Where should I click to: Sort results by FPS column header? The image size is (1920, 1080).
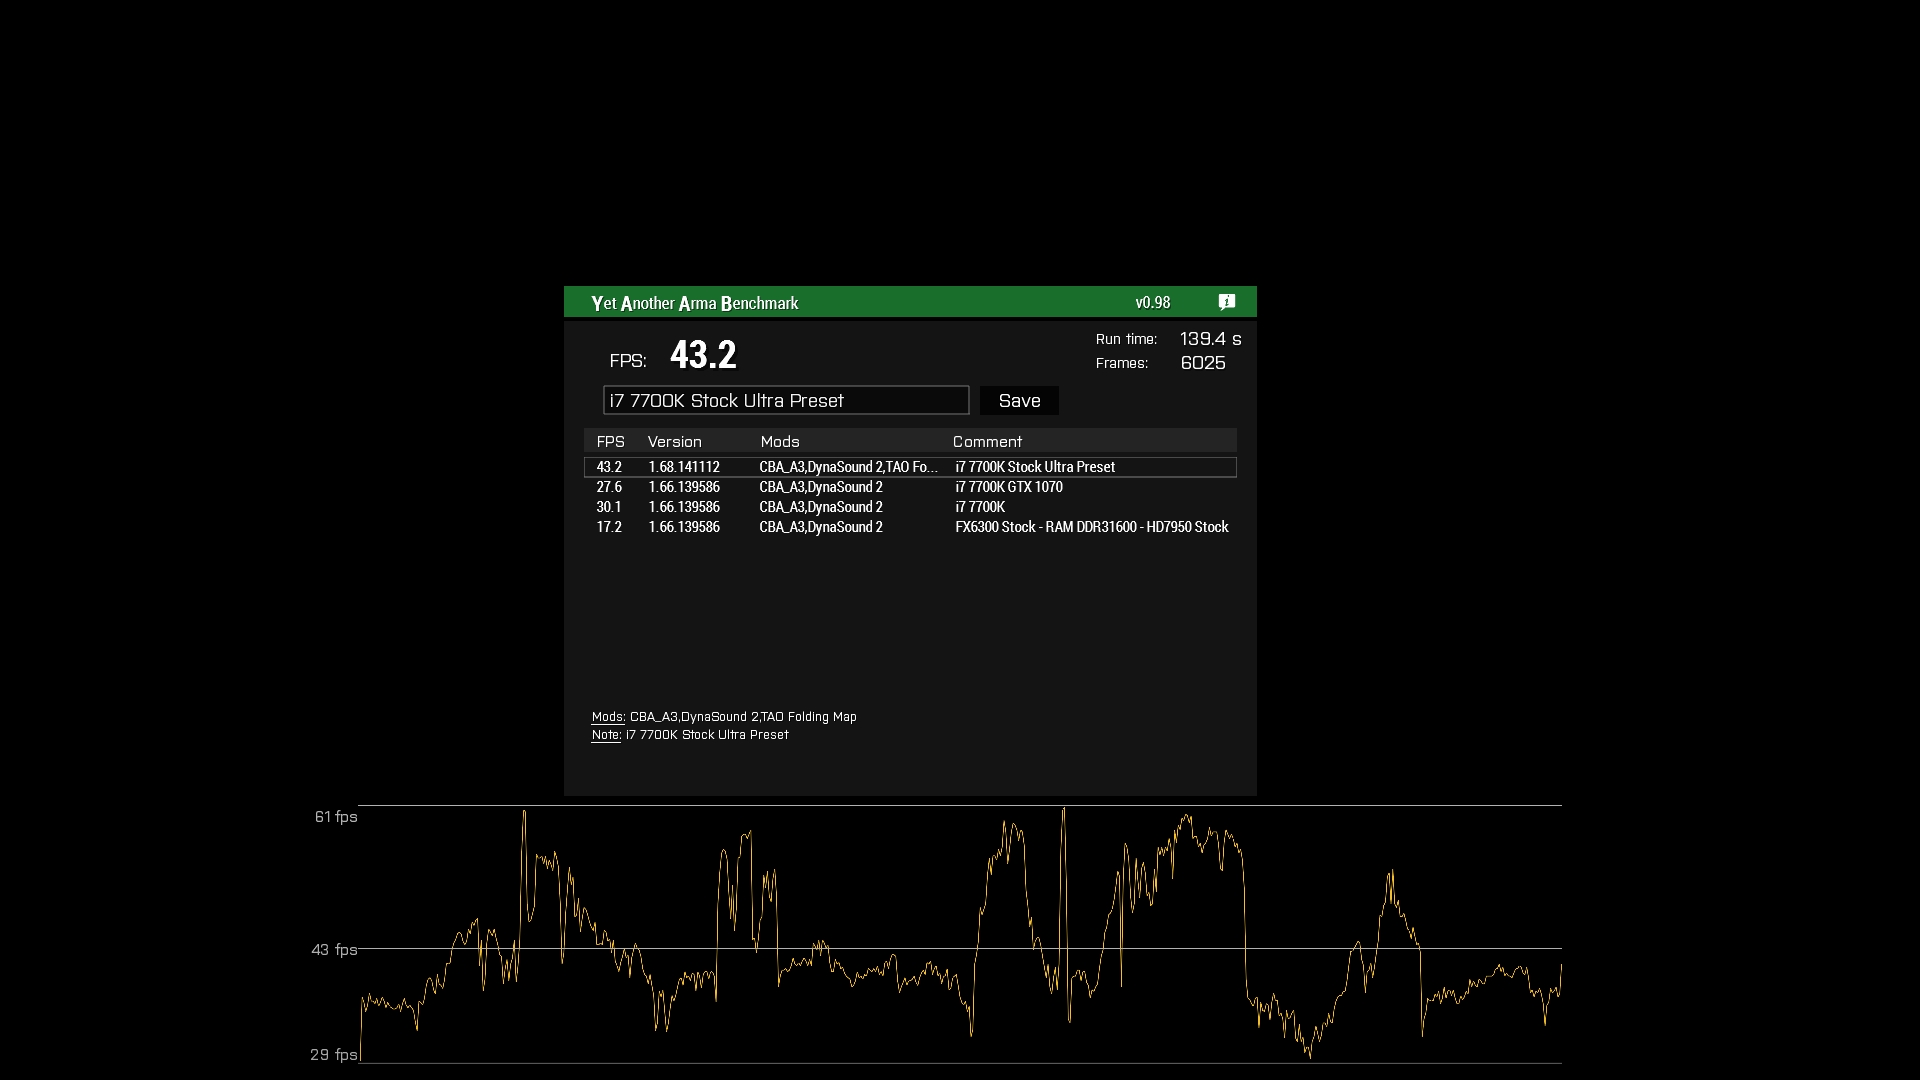pos(610,441)
